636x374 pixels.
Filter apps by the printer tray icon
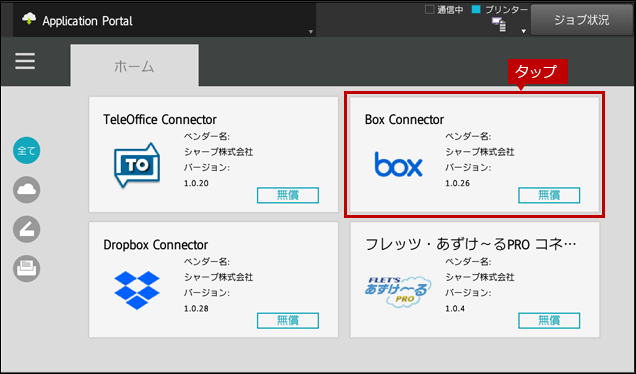[26, 268]
